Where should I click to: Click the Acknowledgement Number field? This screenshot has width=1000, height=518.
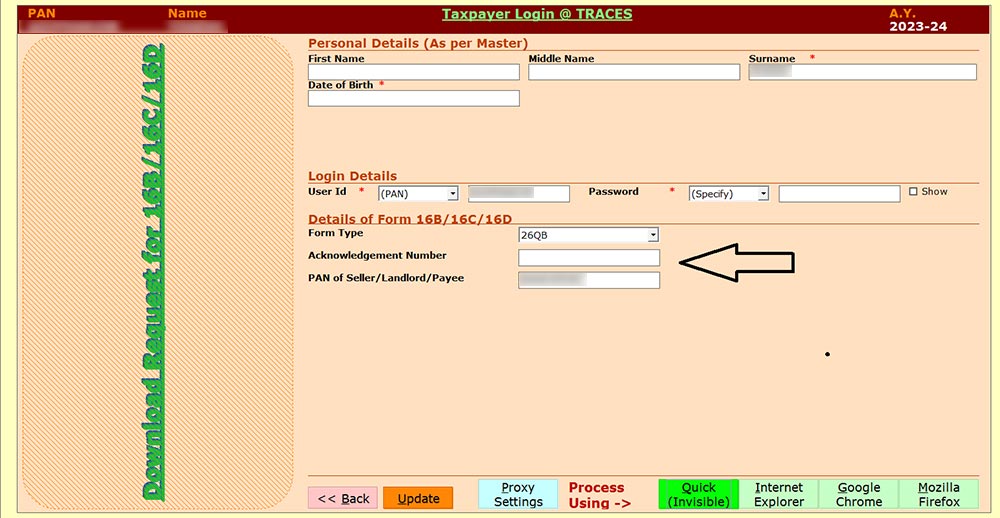pyautogui.click(x=589, y=258)
